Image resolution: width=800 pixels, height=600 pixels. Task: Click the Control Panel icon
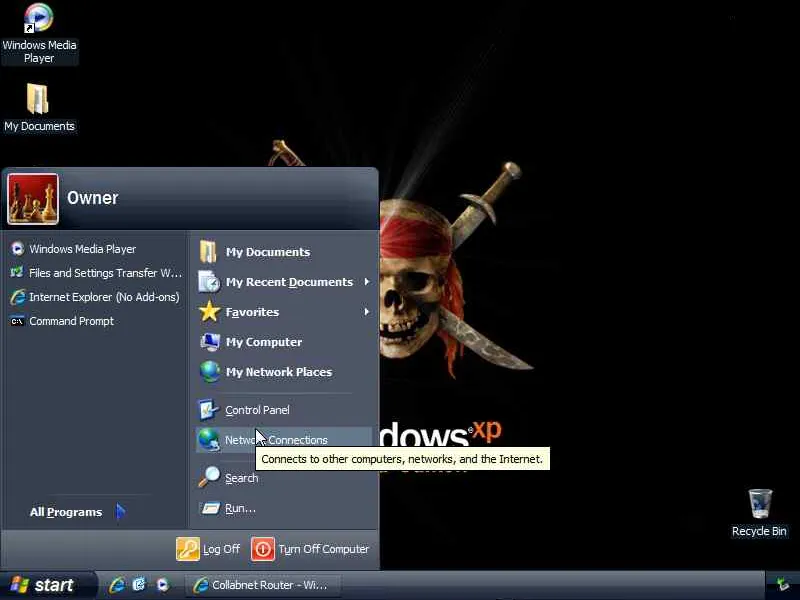pyautogui.click(x=208, y=409)
